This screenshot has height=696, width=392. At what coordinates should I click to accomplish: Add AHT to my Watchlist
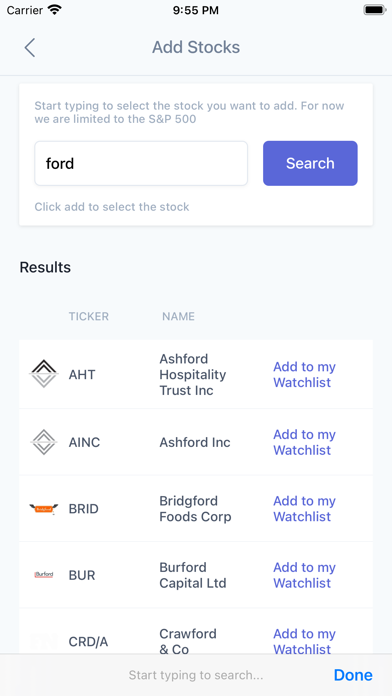(x=305, y=375)
